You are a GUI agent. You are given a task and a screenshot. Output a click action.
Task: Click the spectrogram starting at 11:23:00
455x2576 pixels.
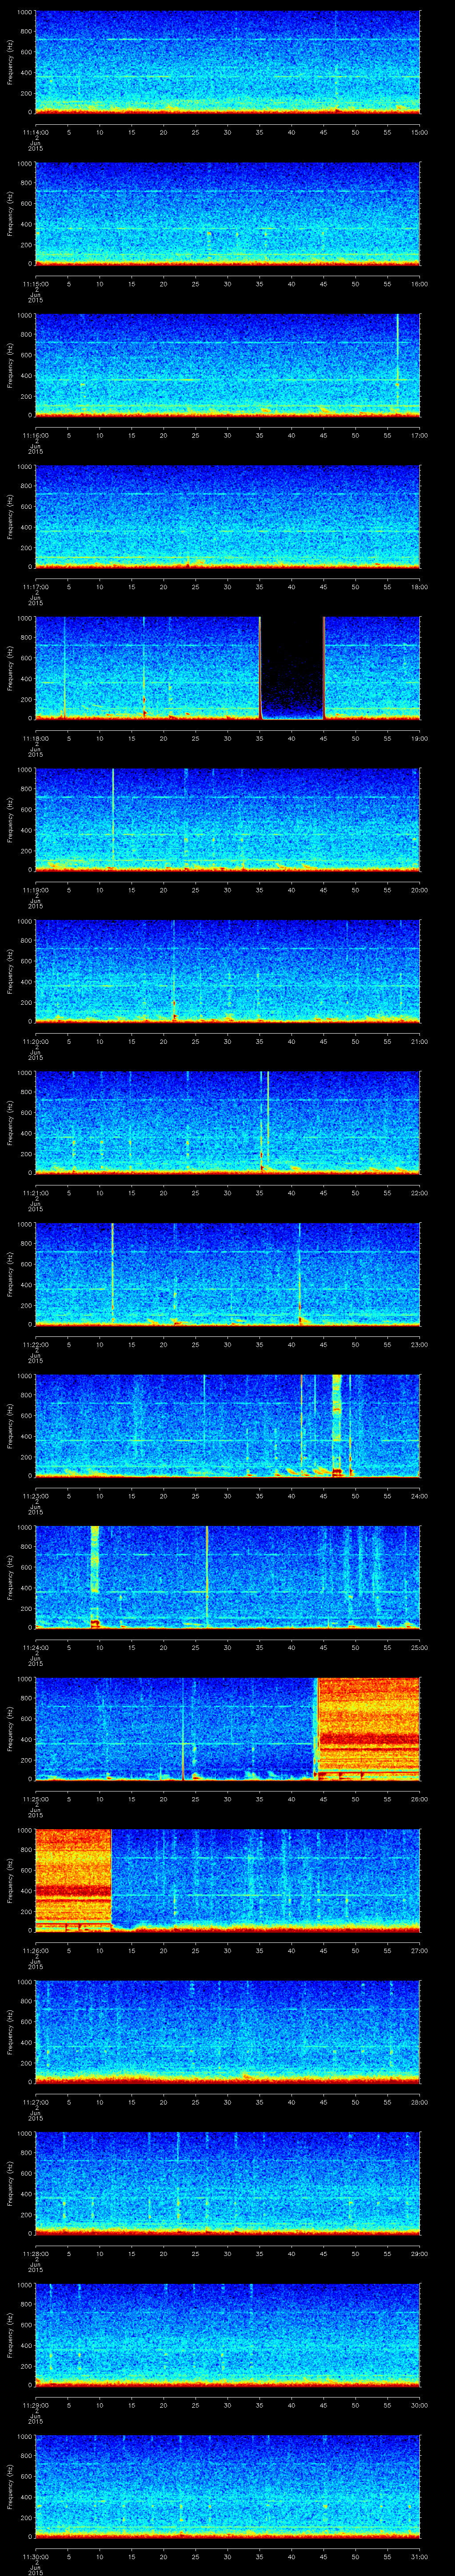(227, 1426)
